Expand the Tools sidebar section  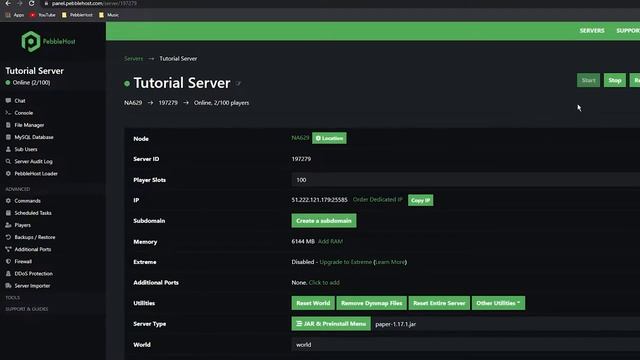tap(12, 298)
